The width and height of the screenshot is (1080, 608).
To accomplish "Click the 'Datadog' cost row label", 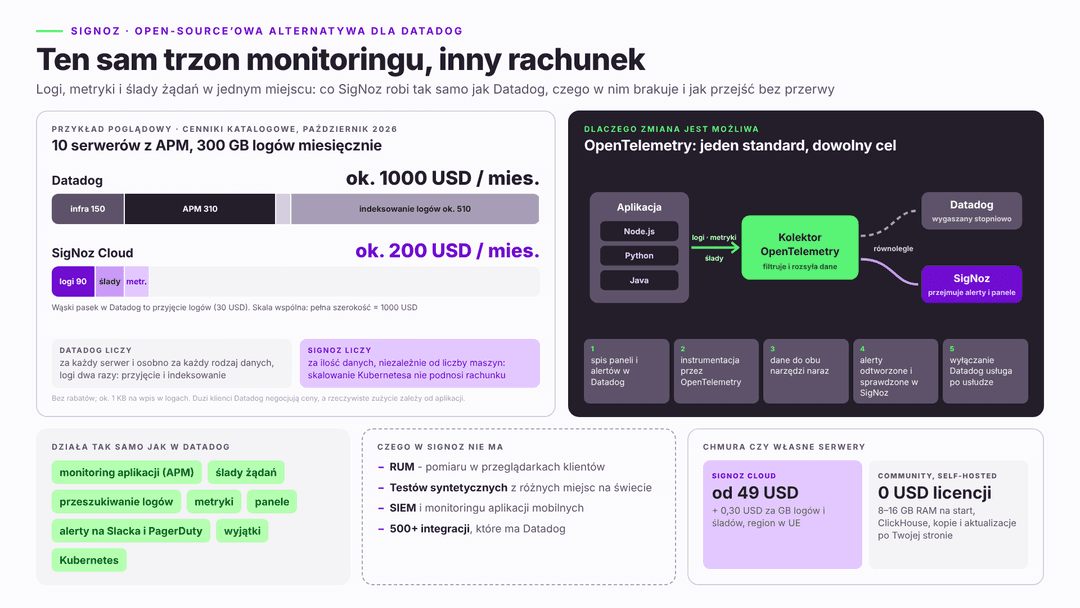I will point(77,180).
